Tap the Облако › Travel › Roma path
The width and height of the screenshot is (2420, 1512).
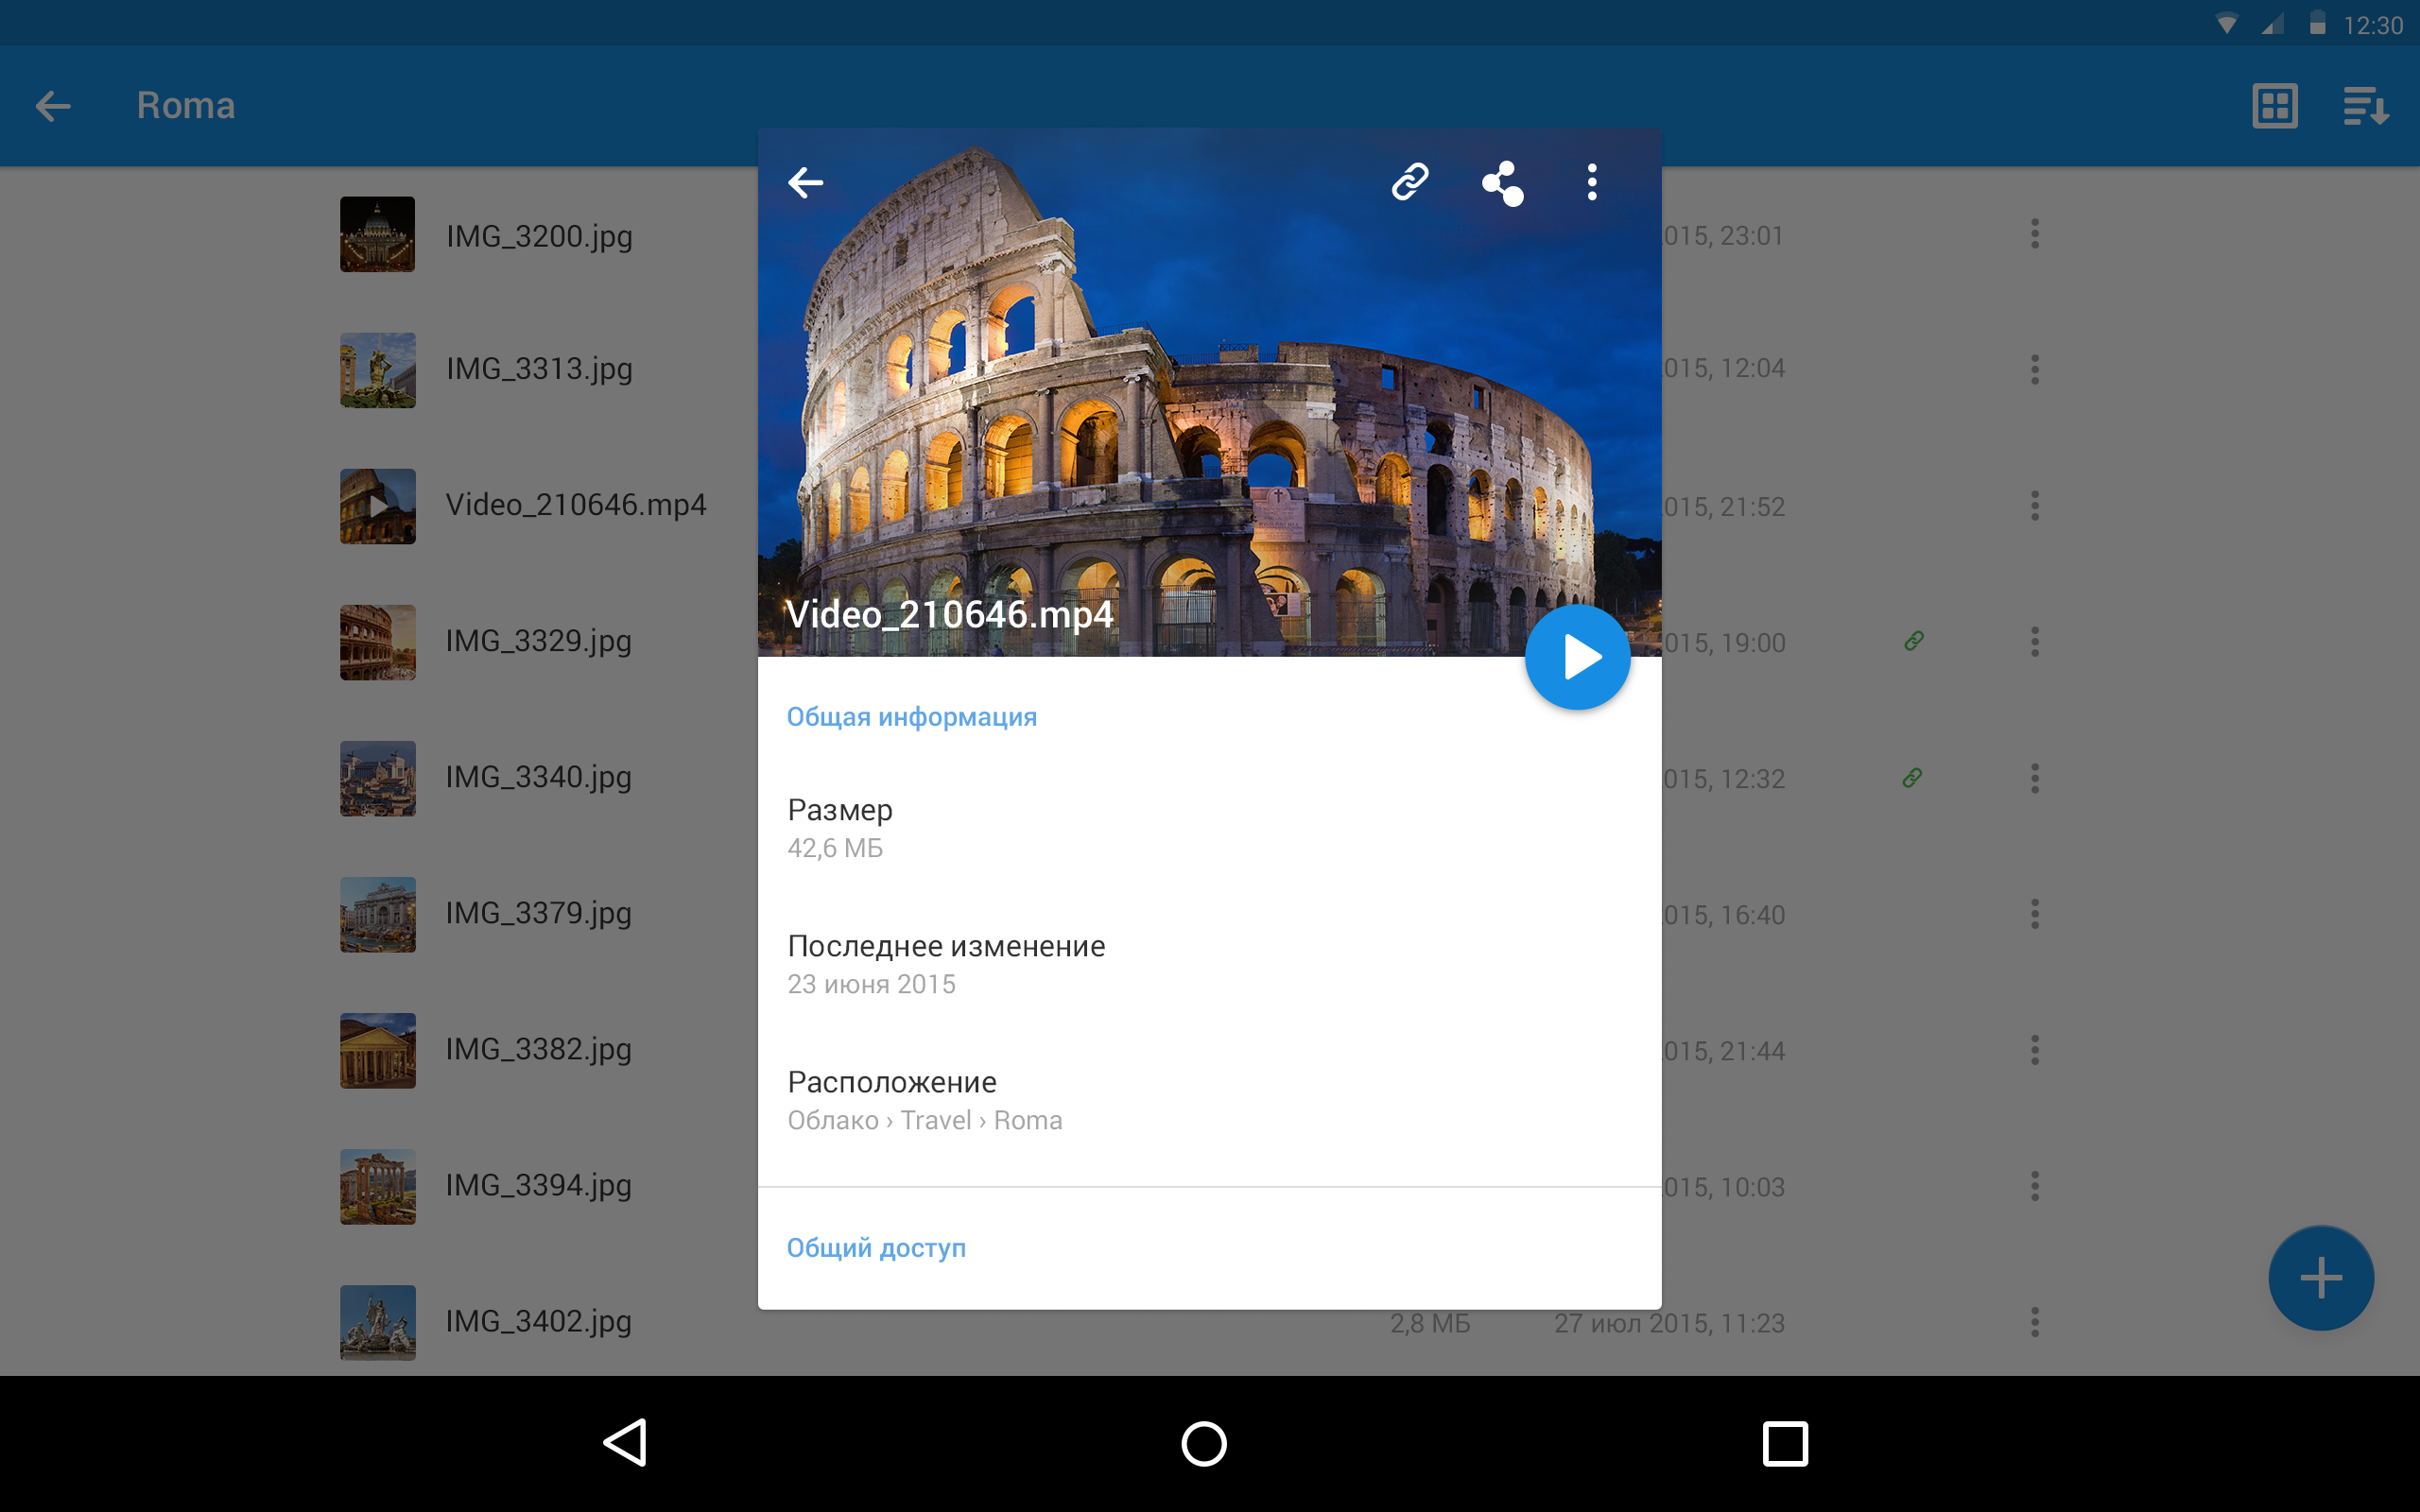(x=925, y=1120)
